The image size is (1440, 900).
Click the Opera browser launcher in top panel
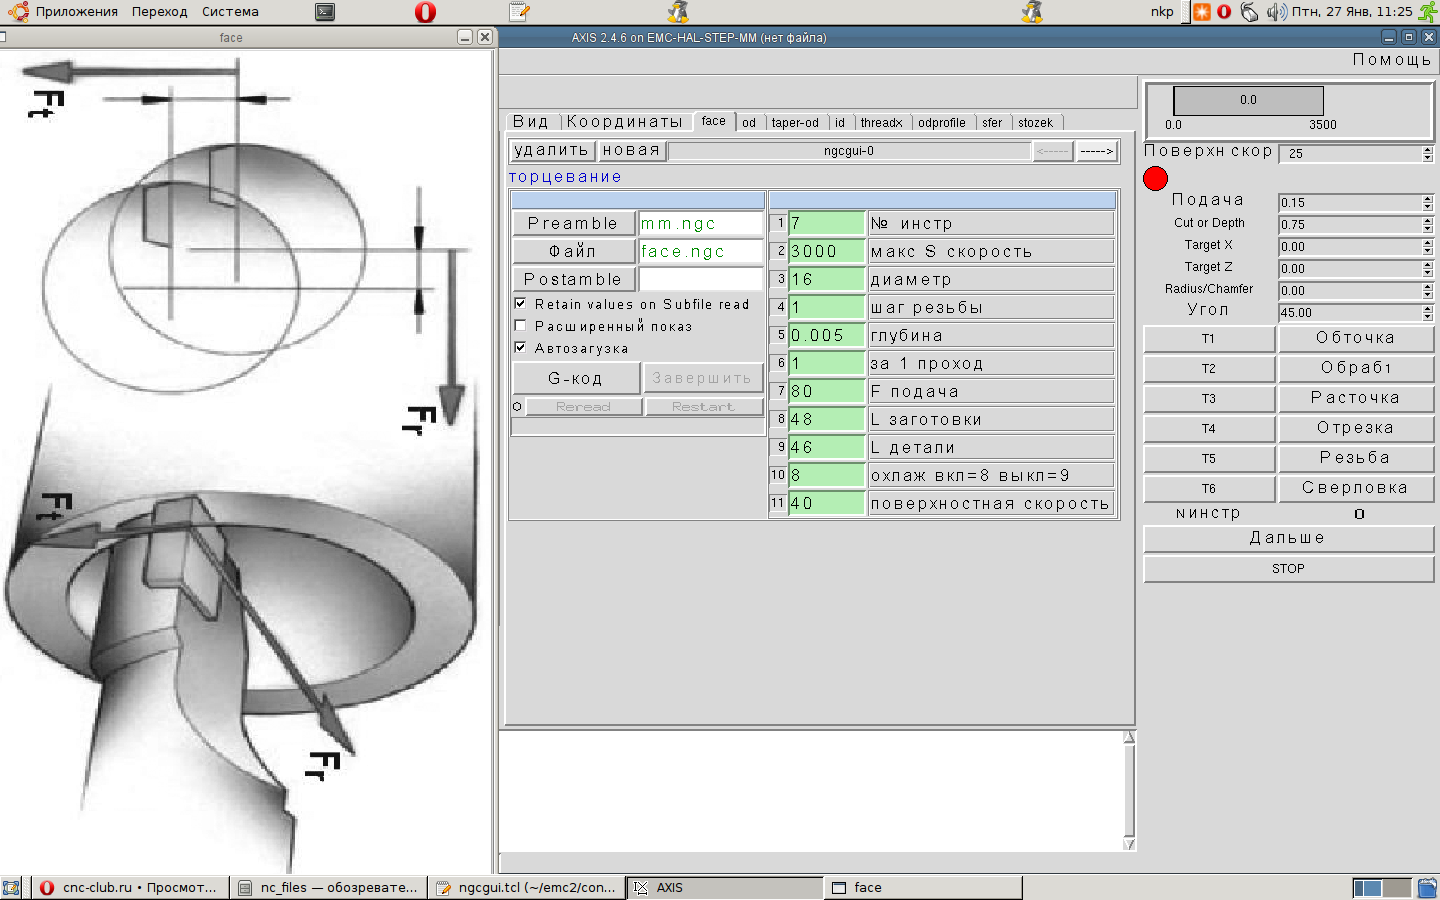[425, 12]
